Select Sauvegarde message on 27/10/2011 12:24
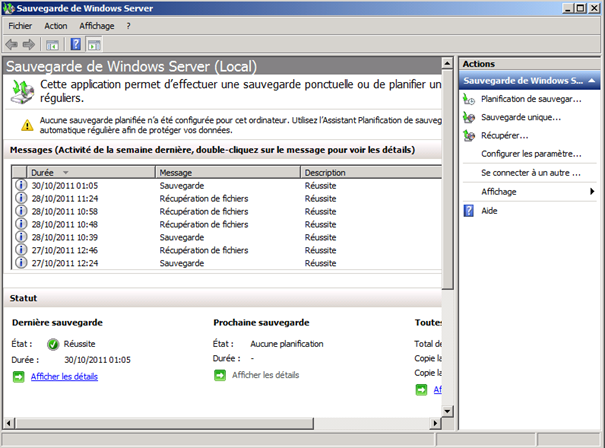605x448 pixels. pos(182,263)
